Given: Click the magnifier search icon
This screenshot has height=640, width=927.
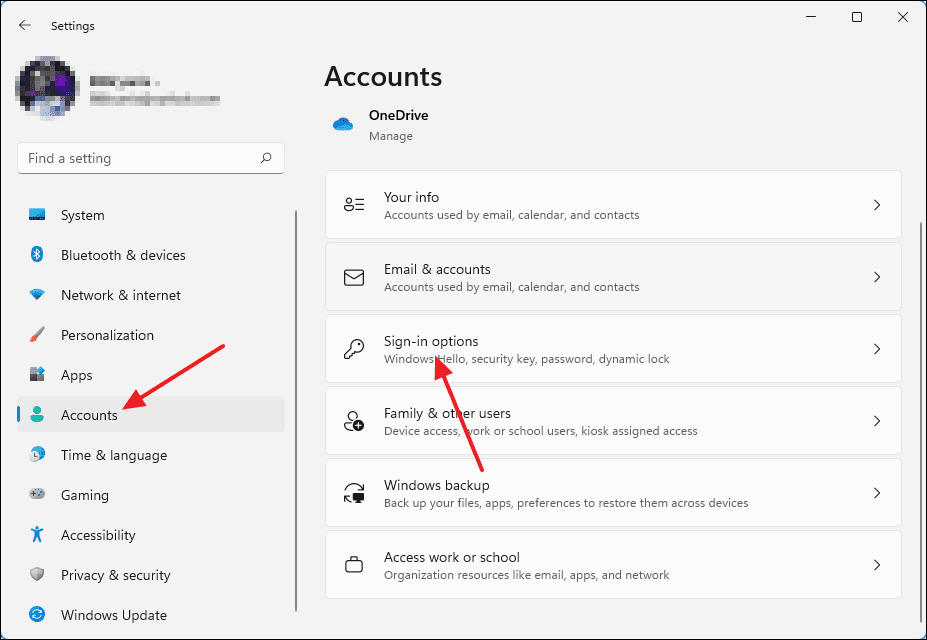Looking at the screenshot, I should 266,158.
